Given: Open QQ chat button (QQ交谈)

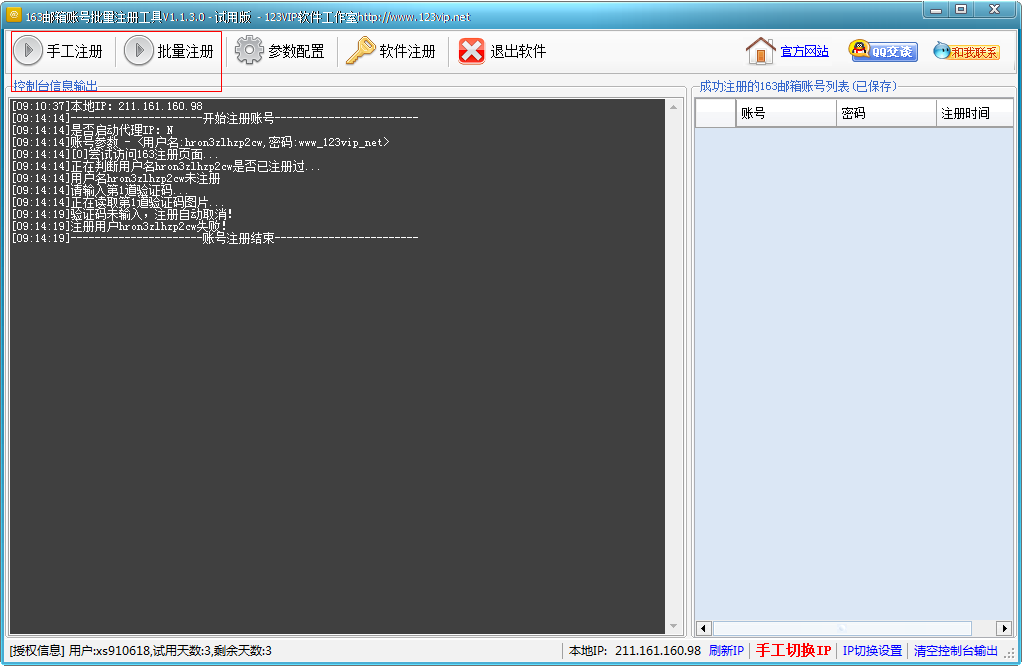Looking at the screenshot, I should click(x=883, y=51).
